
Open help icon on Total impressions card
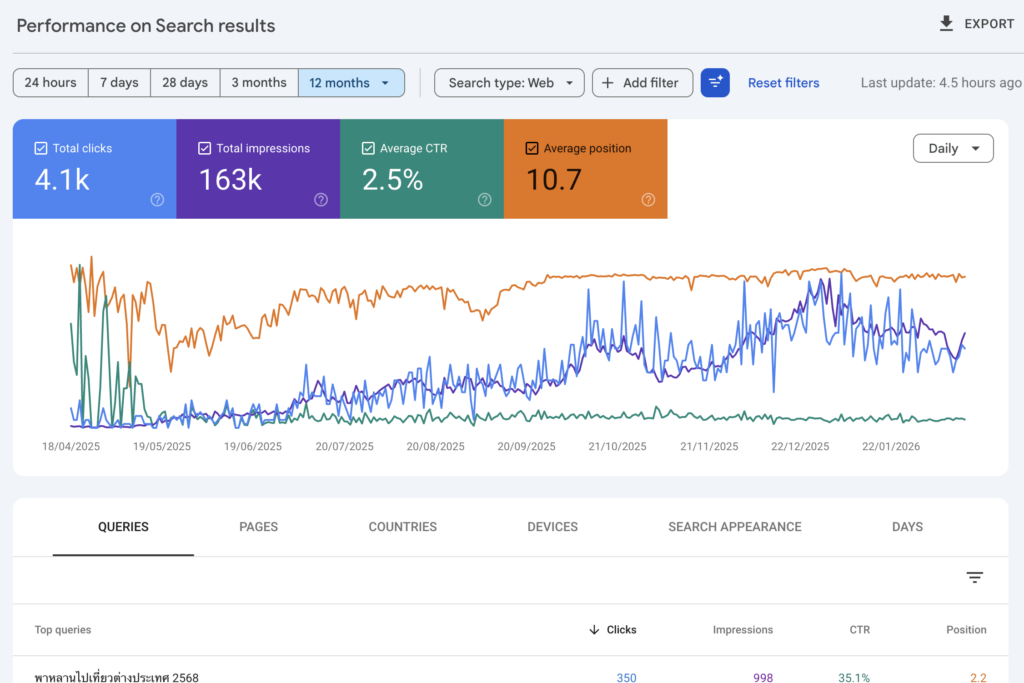pyautogui.click(x=321, y=200)
